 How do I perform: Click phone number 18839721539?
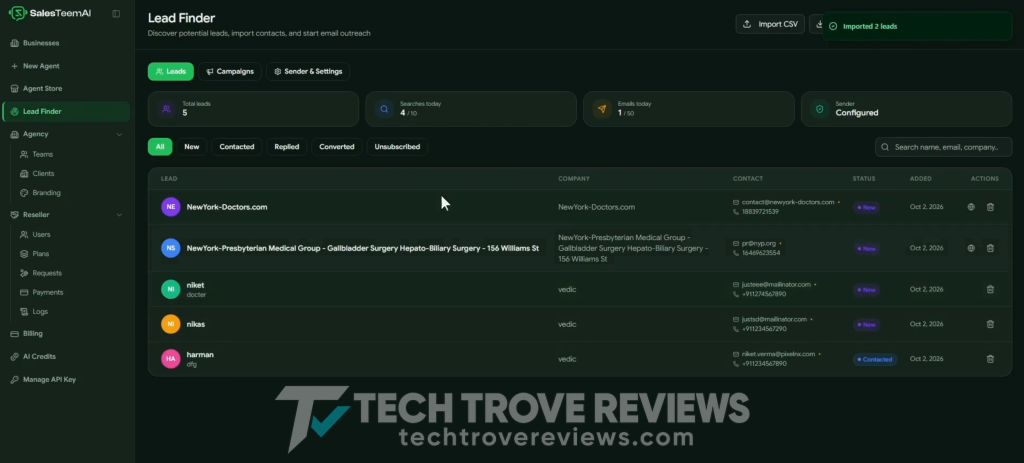click(x=760, y=212)
